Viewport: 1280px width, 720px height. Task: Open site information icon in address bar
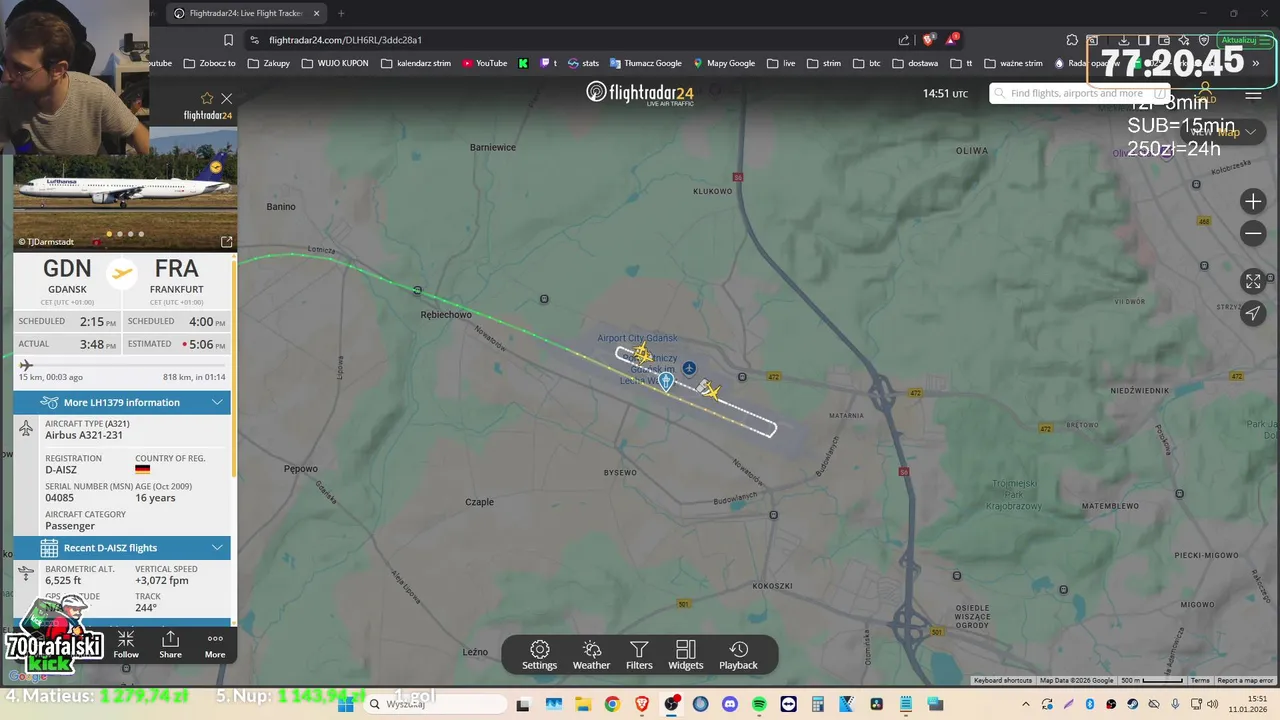tap(255, 40)
